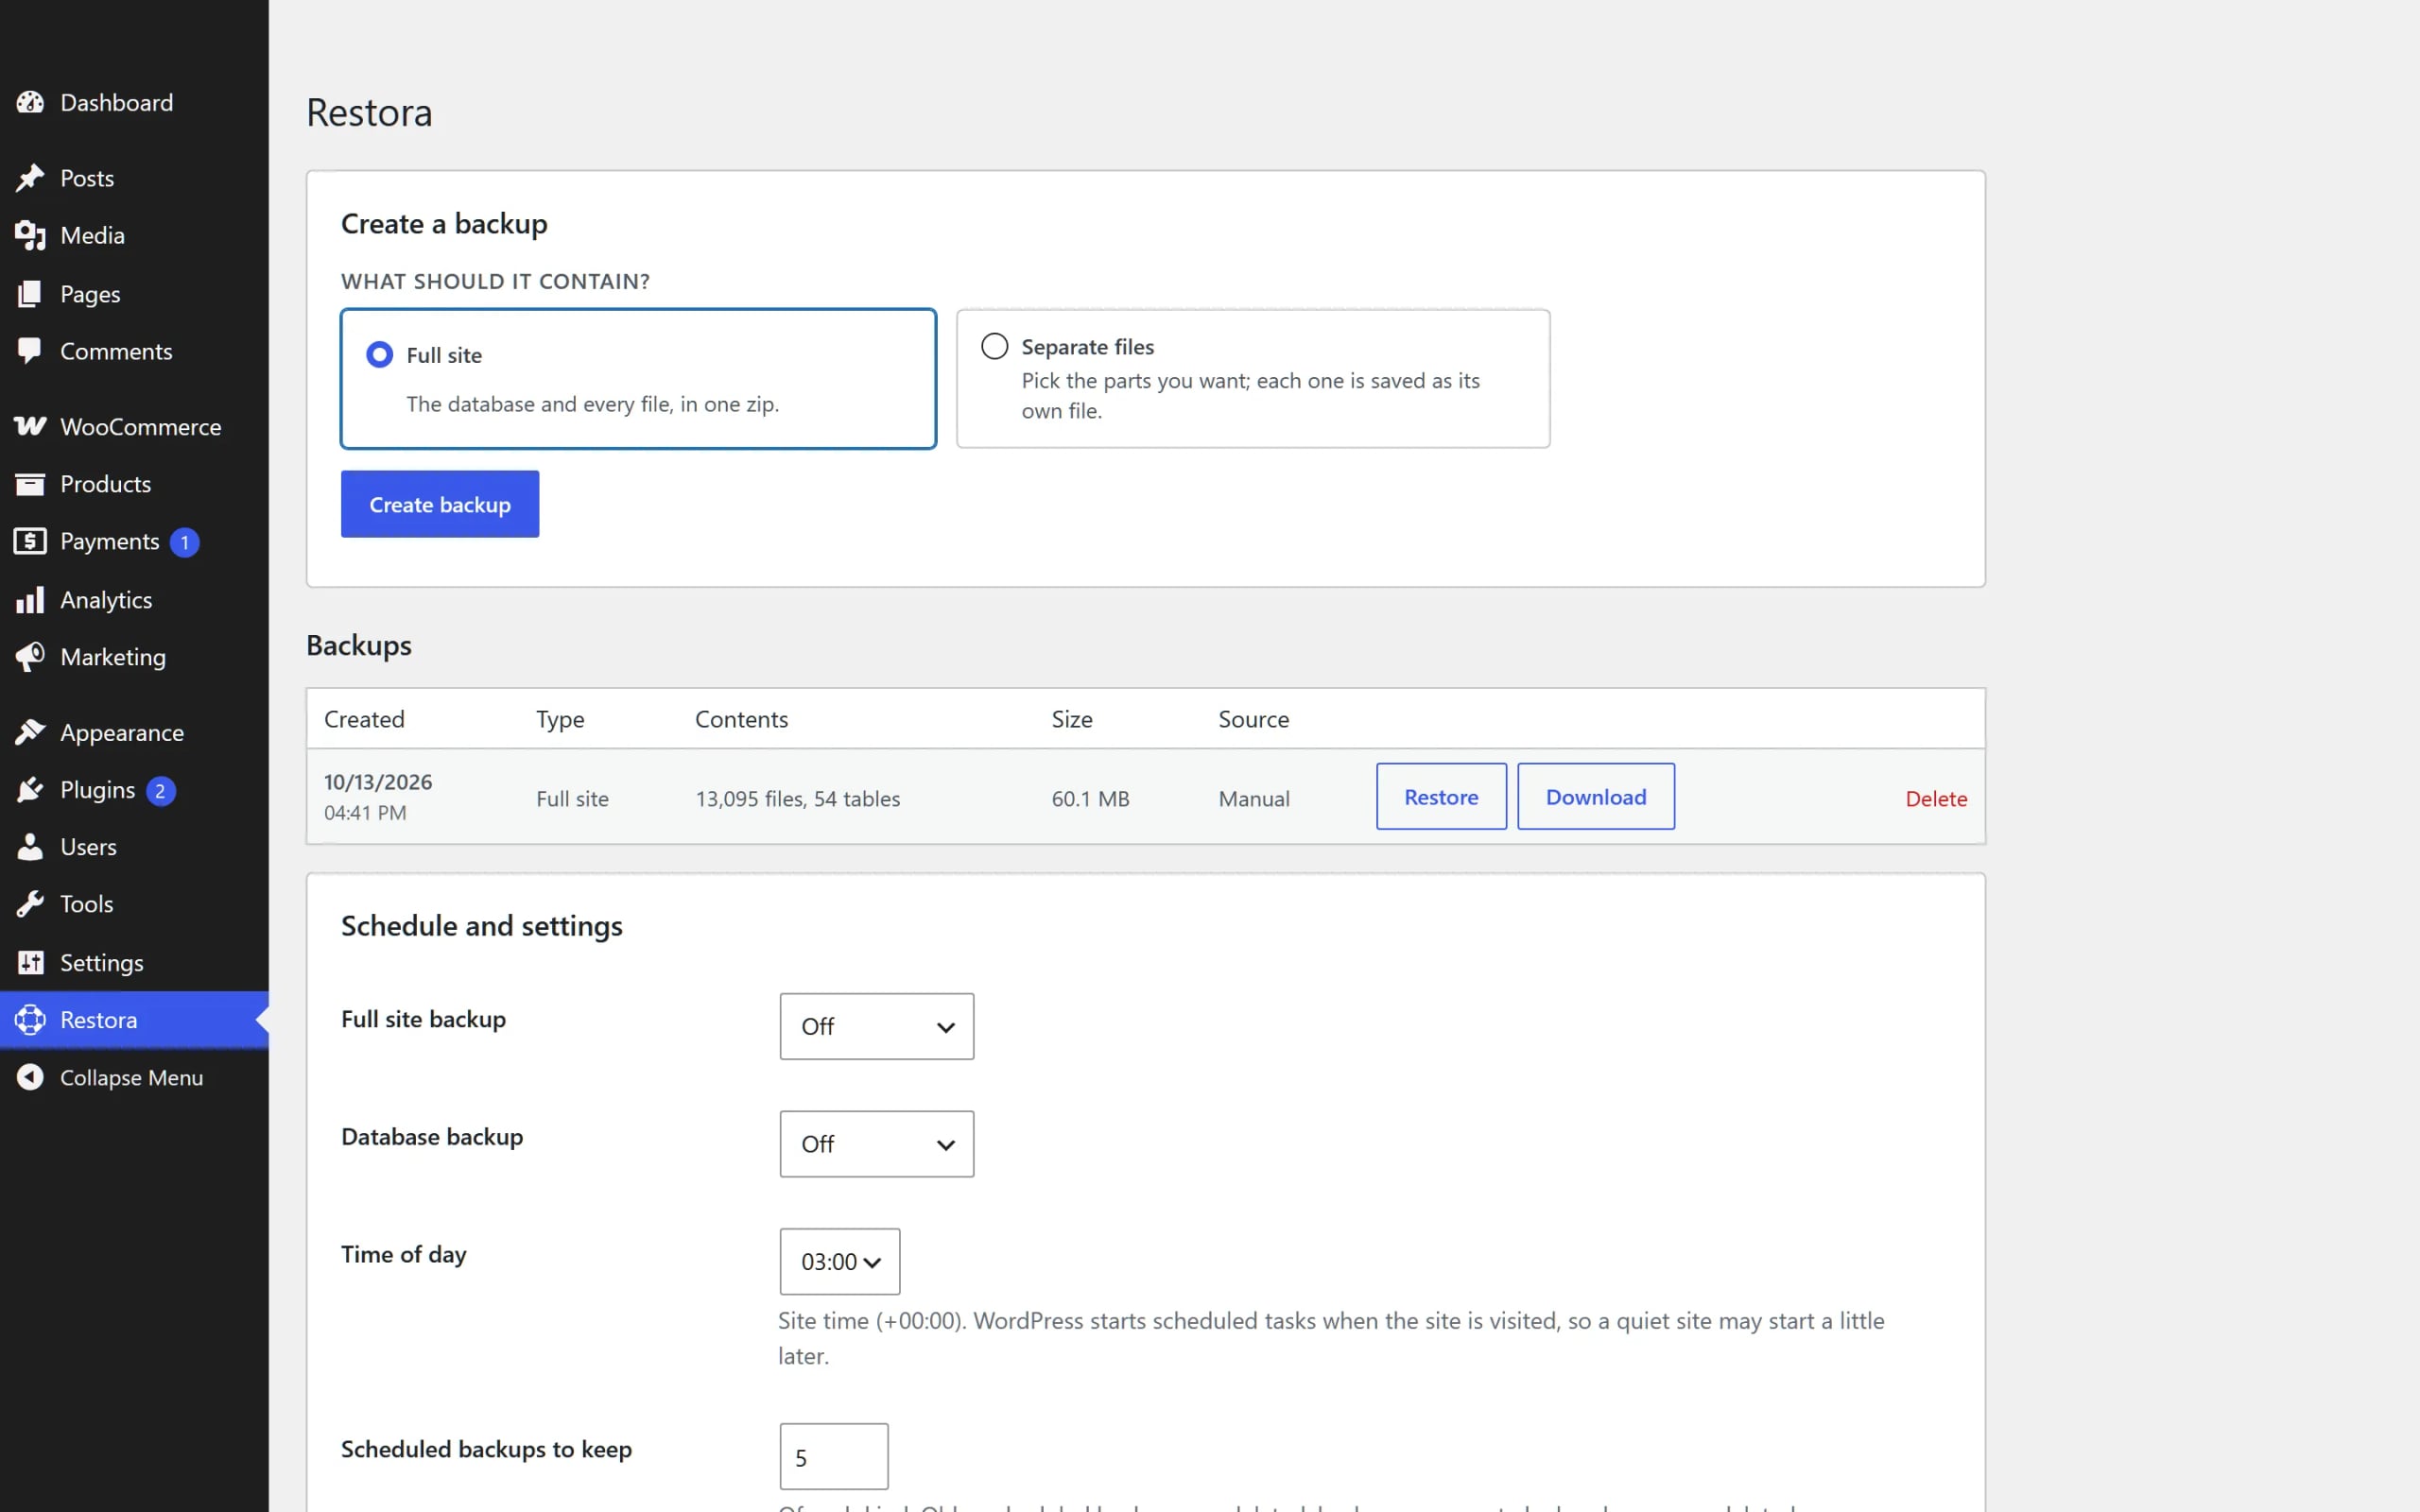Click the Settings sliders icon
Viewport: 2420px width, 1512px height.
pyautogui.click(x=30, y=962)
